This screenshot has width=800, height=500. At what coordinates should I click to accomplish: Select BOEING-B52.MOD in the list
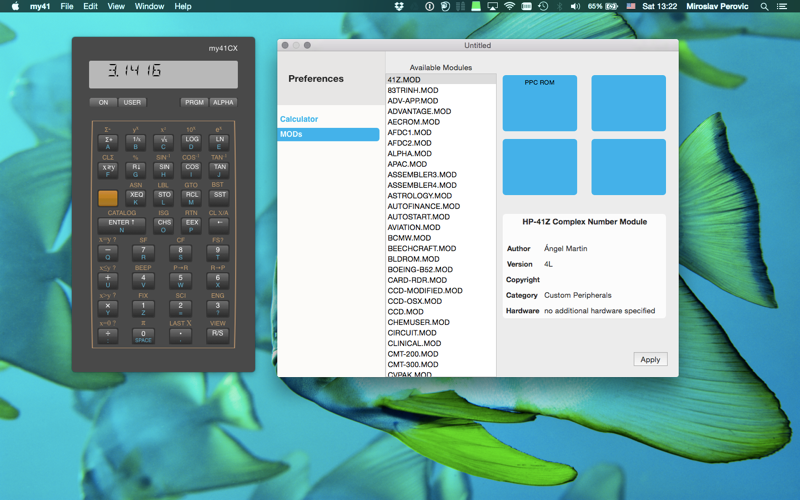click(441, 269)
